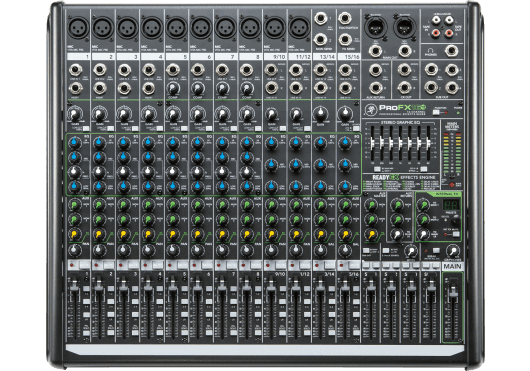Click the main out left quarter-inch jack
This screenshot has height=371, width=530.
pos(375,52)
